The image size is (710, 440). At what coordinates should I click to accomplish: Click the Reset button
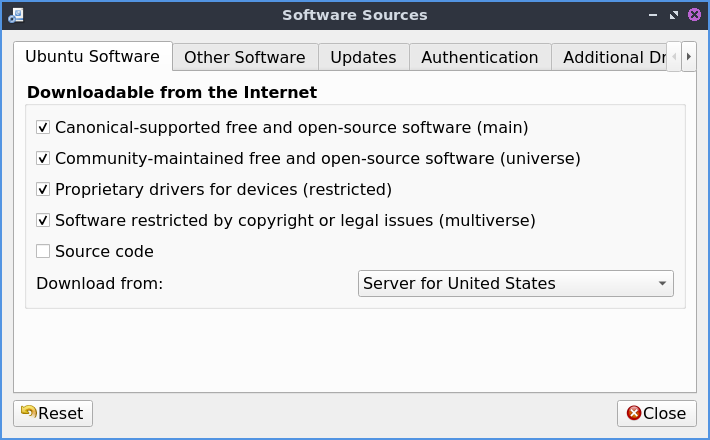coord(52,413)
